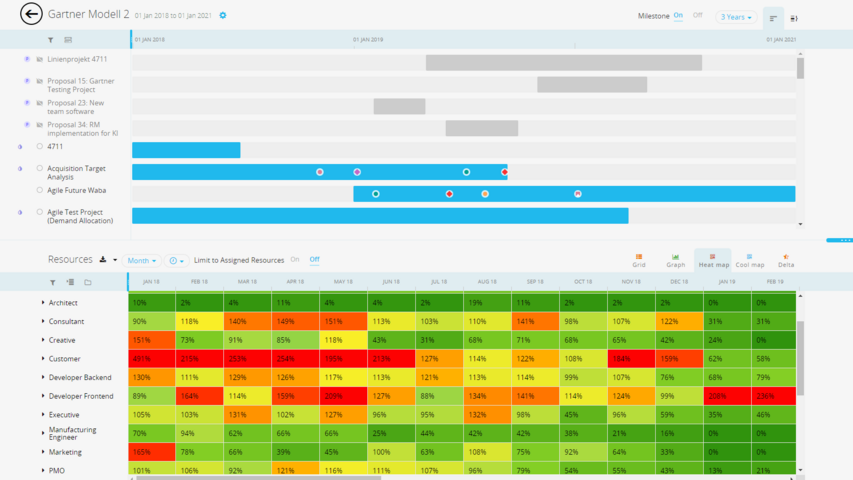Open the Delta view

click(786, 260)
